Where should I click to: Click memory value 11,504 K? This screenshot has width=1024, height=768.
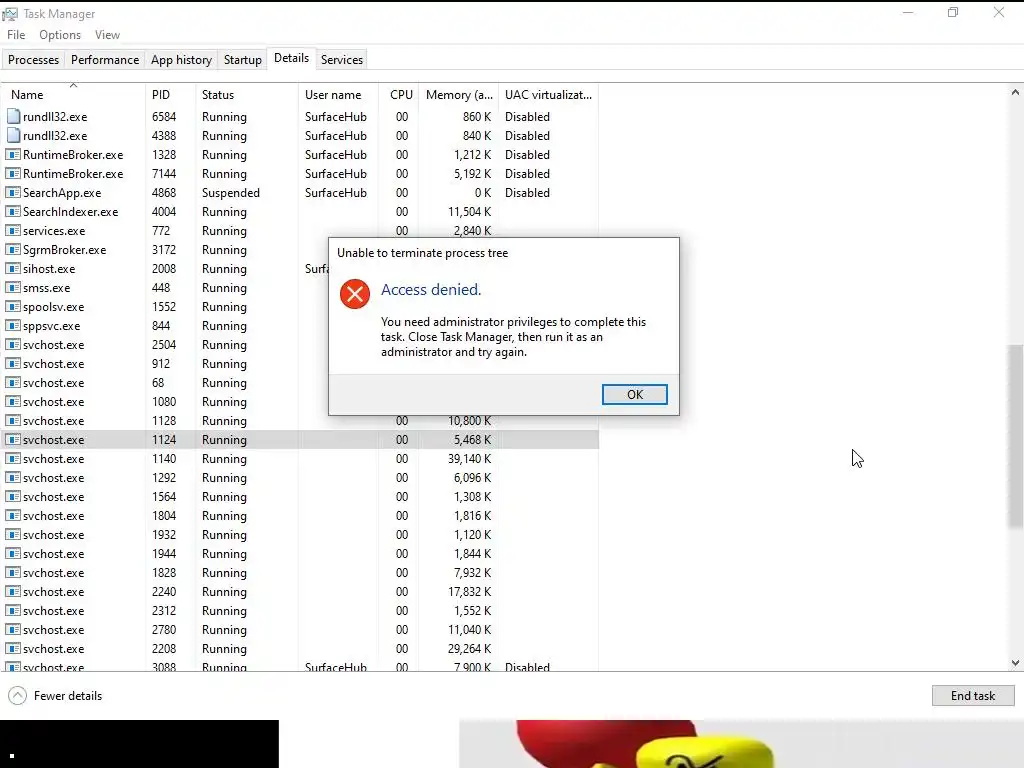[470, 212]
